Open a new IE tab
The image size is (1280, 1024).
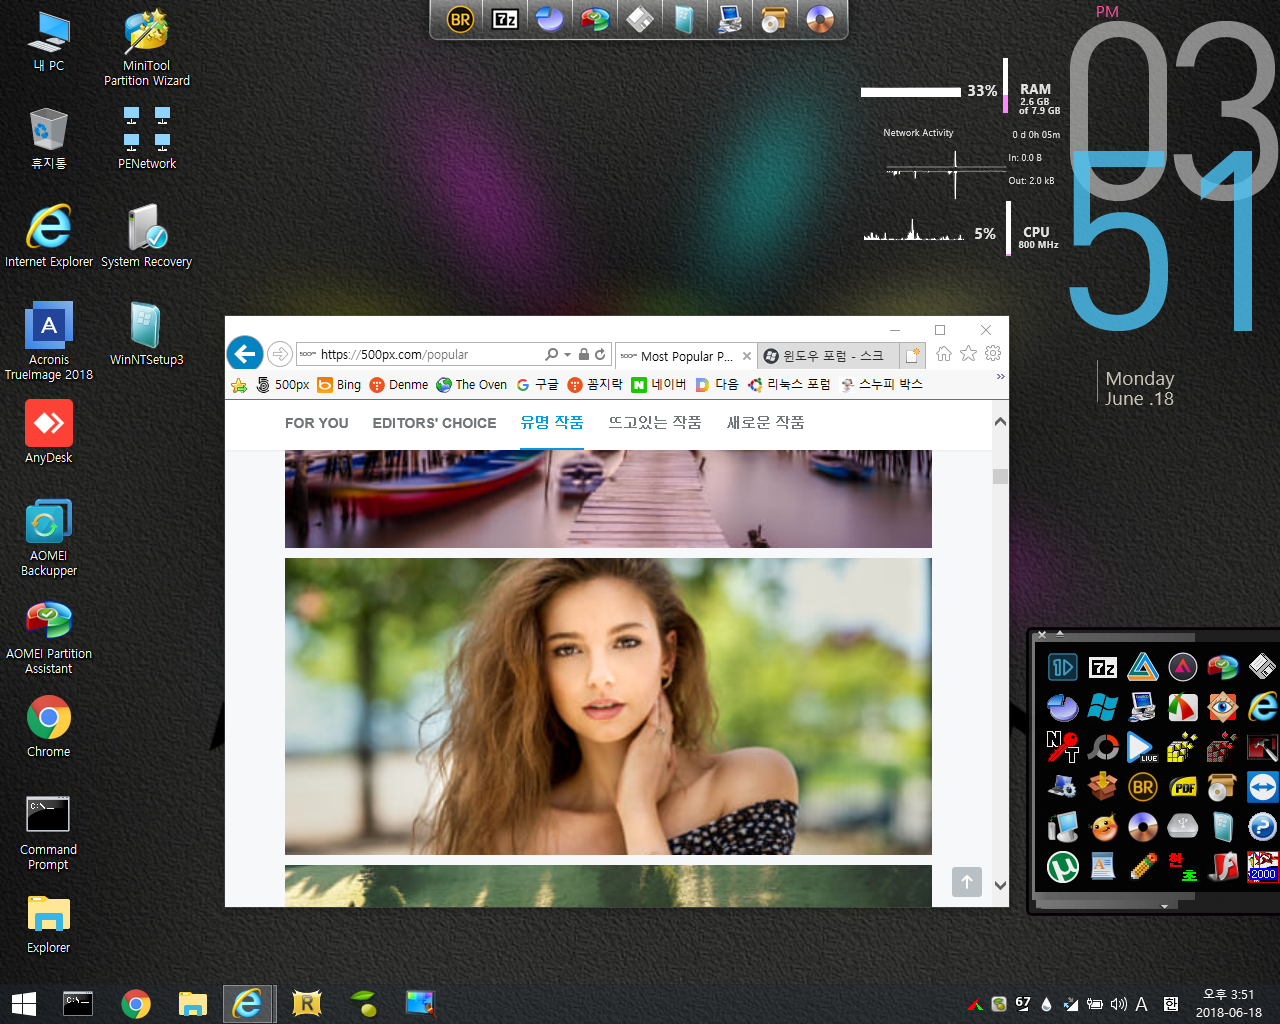tap(912, 355)
